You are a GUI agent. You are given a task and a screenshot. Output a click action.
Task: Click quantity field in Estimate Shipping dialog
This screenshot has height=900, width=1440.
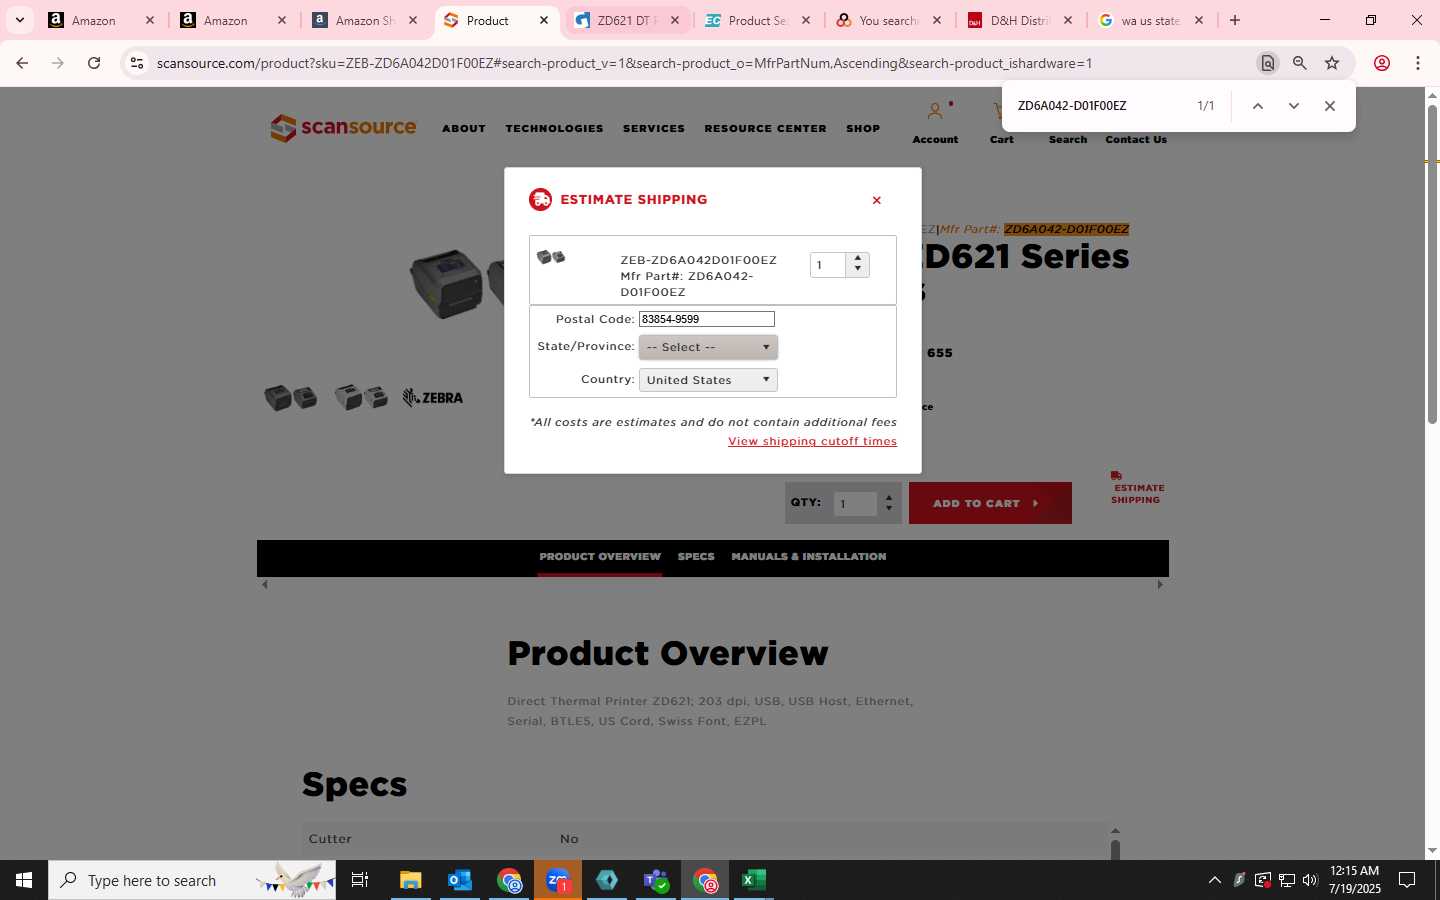[828, 265]
